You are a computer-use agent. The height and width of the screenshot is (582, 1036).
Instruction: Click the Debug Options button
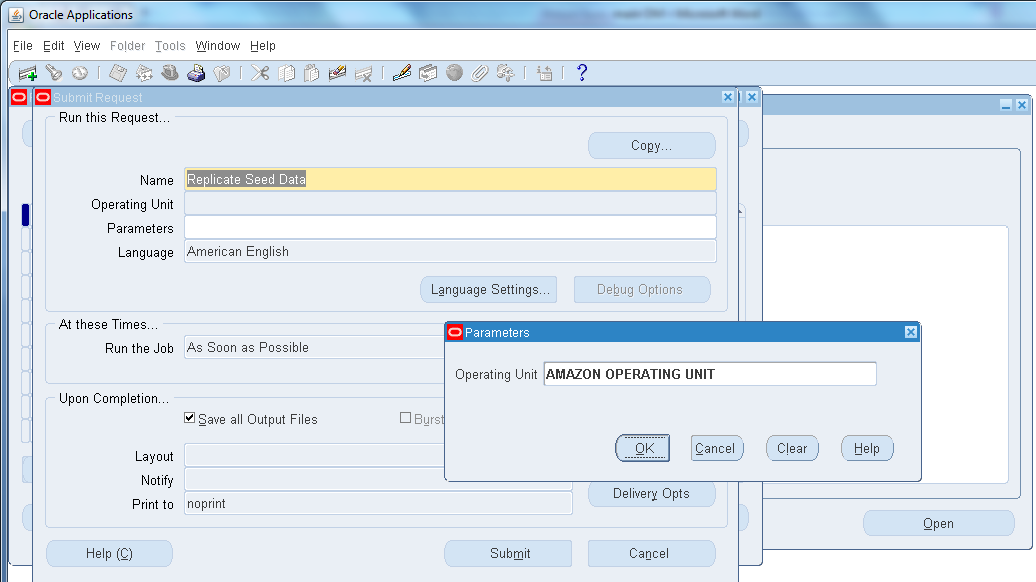(x=642, y=289)
